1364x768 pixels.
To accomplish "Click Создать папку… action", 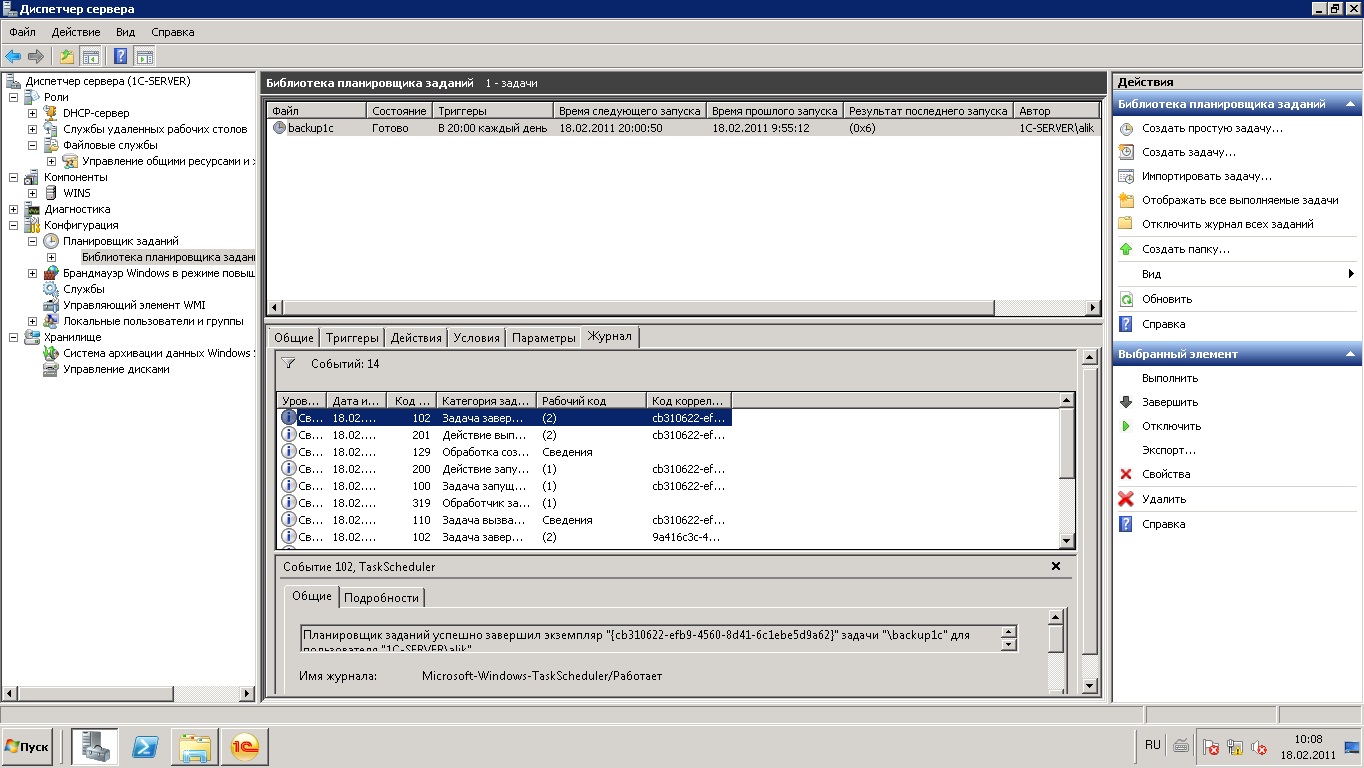I will click(1186, 249).
